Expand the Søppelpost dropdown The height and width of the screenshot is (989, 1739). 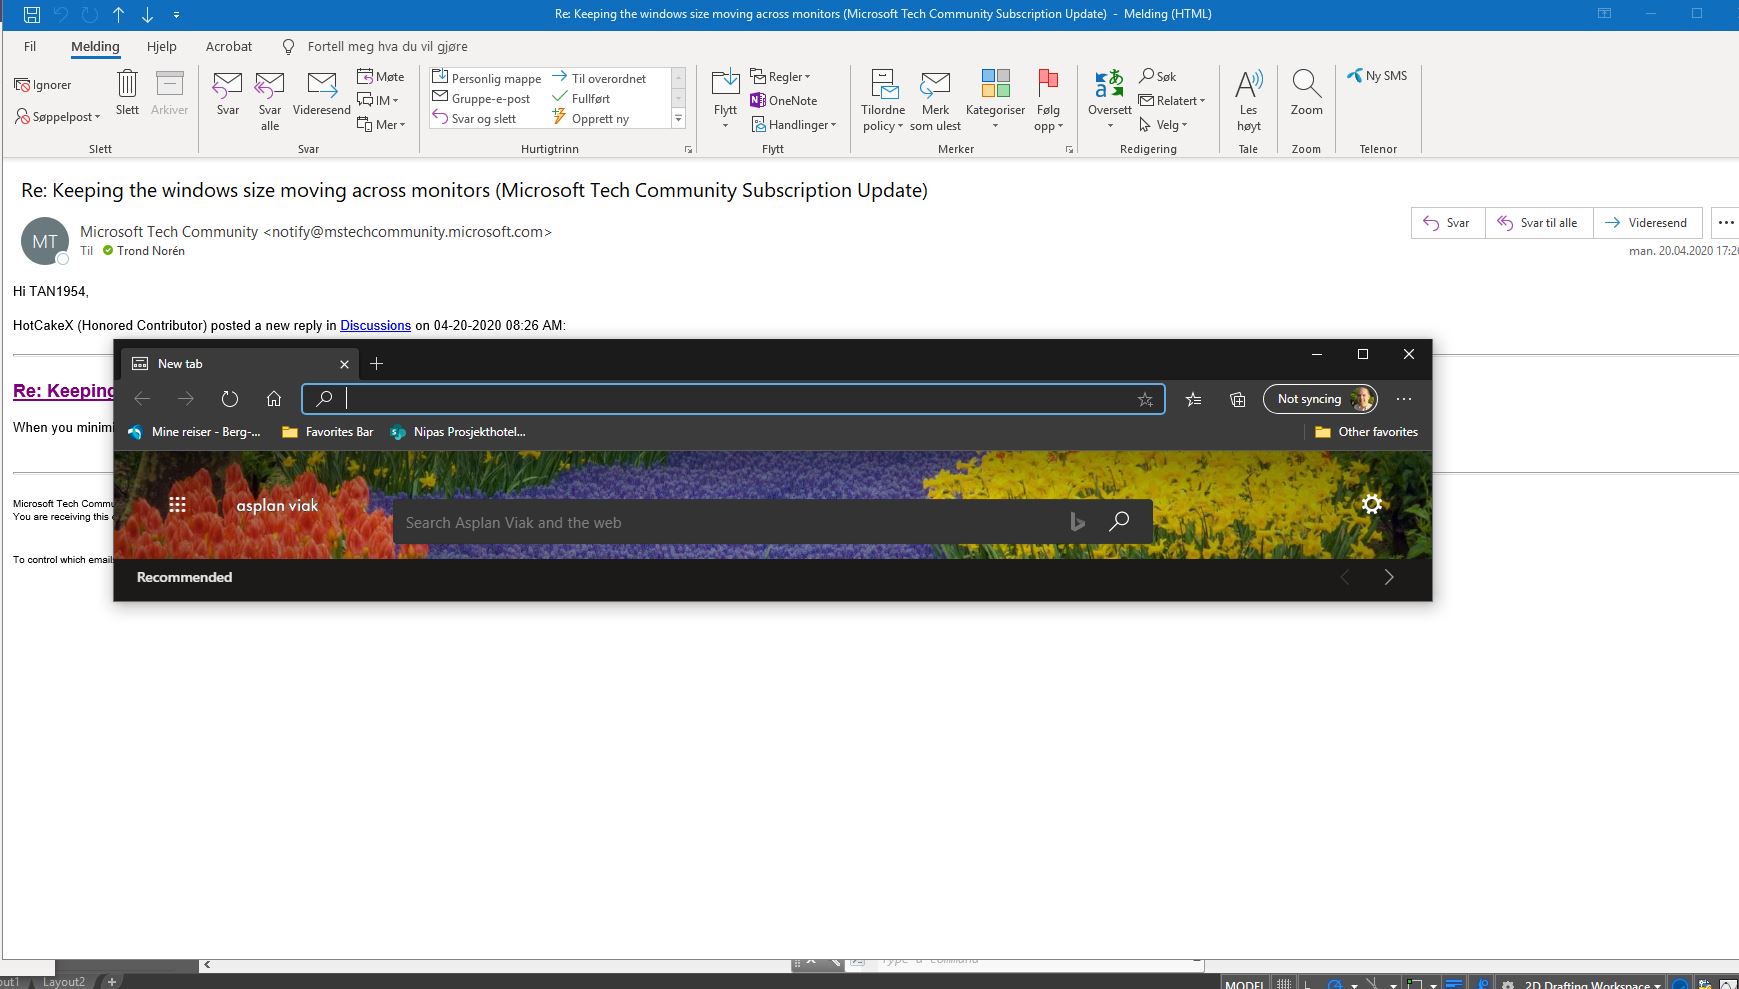tap(58, 117)
